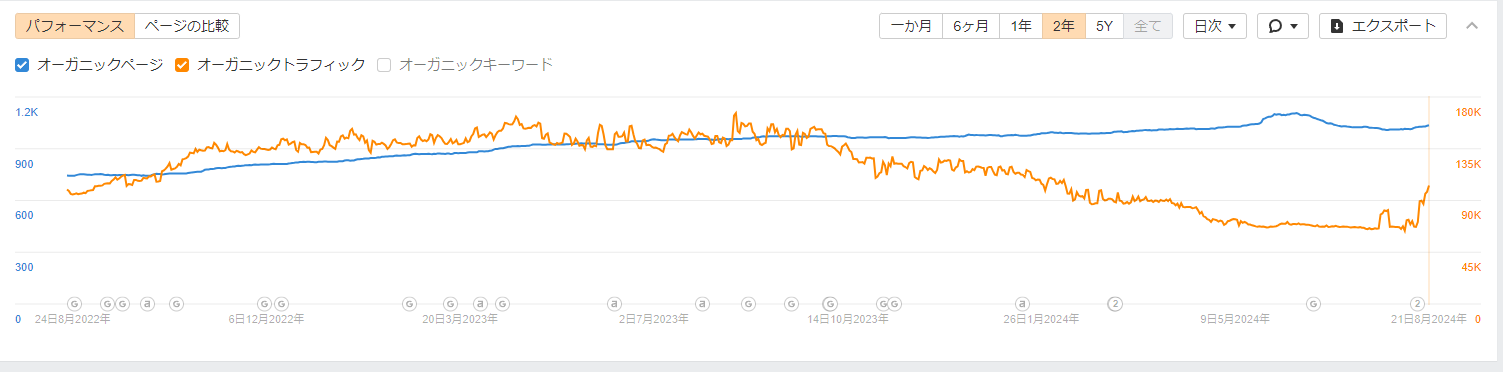Click the G marker between May and August 2024
The width and height of the screenshot is (1503, 372).
1313,303
